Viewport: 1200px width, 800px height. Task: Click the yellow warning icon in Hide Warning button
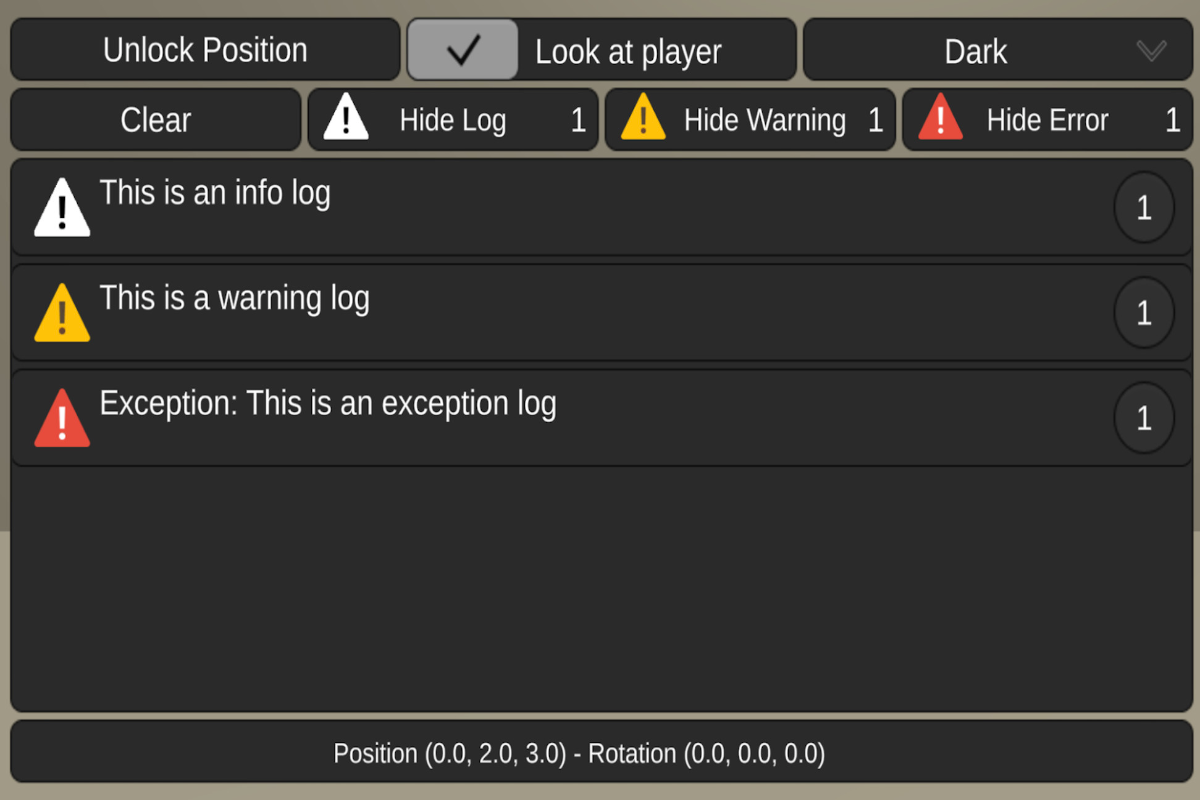[643, 118]
